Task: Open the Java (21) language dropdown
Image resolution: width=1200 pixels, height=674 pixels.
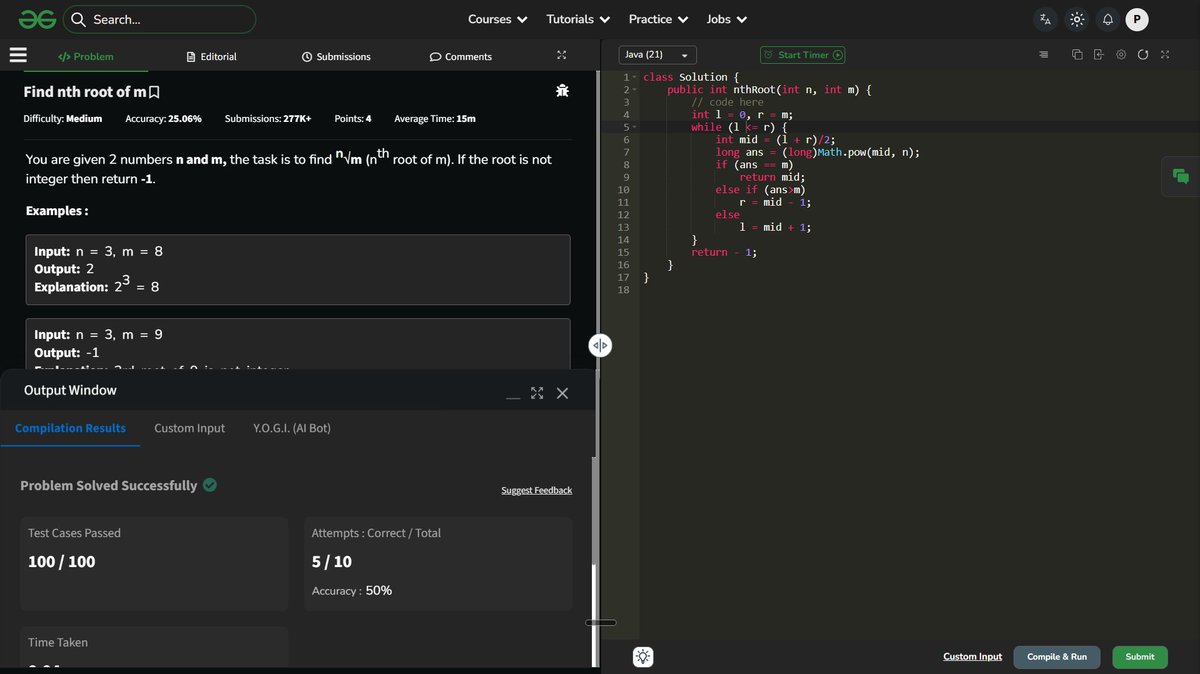Action: pyautogui.click(x=657, y=55)
